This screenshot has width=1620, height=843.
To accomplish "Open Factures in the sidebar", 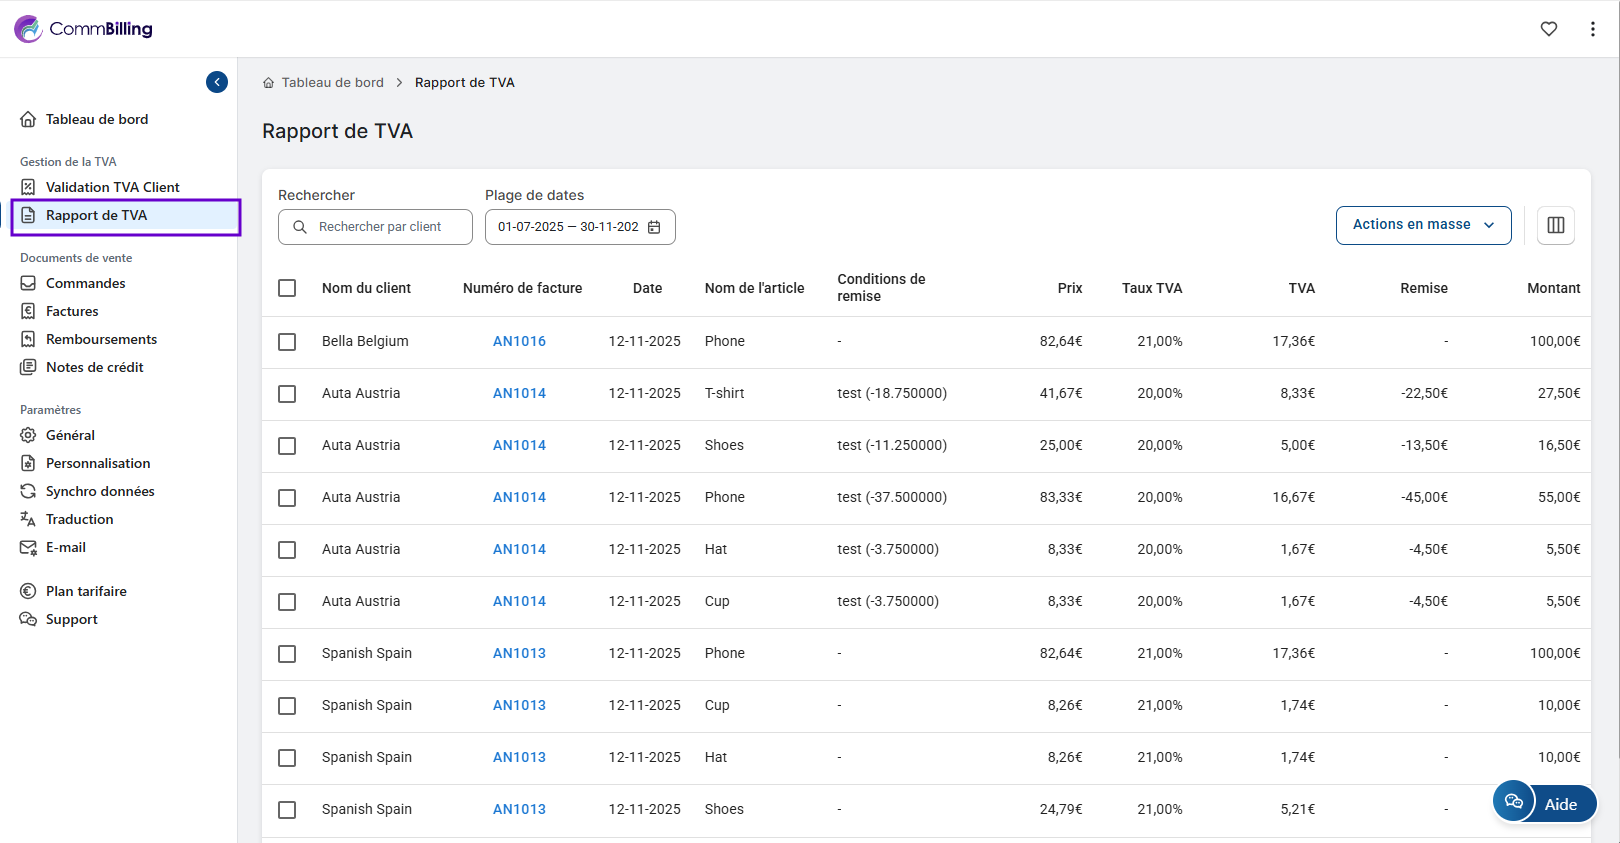I will tap(72, 311).
